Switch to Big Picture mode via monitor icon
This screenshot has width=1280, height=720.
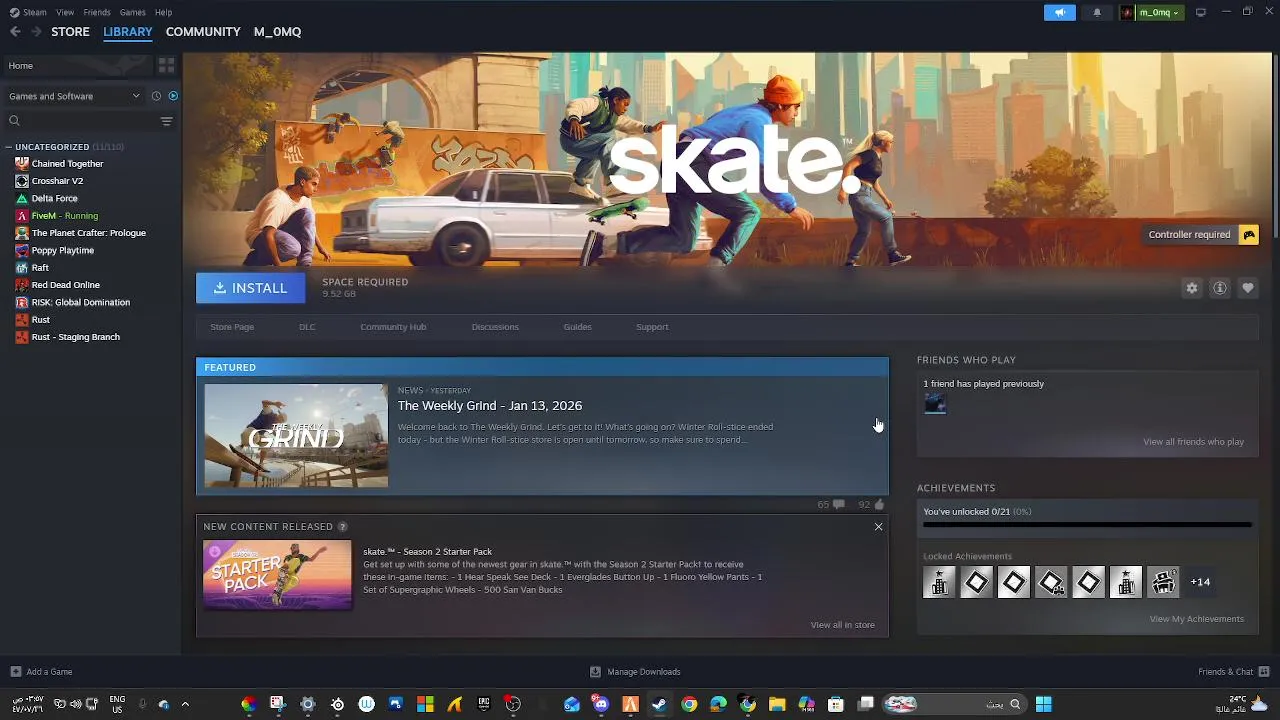tap(1201, 12)
